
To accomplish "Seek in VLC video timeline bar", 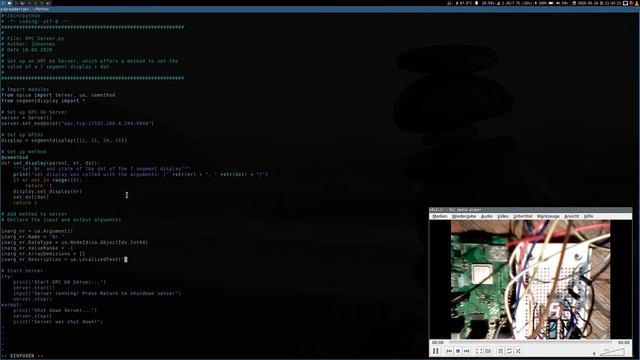I will (531, 342).
